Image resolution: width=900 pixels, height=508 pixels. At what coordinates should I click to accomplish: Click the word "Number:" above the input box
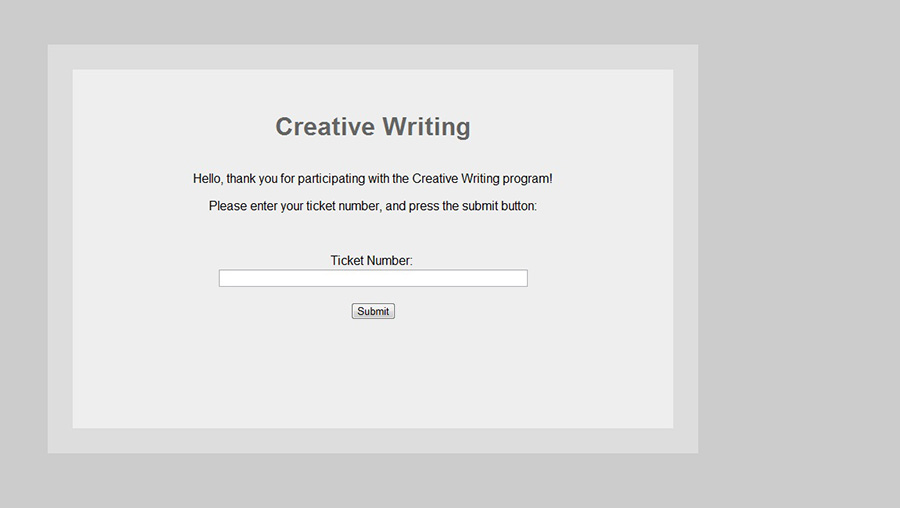tap(390, 260)
